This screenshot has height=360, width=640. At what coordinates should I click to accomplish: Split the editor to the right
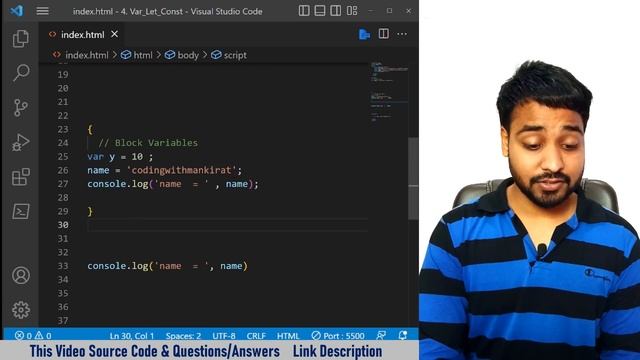(384, 34)
